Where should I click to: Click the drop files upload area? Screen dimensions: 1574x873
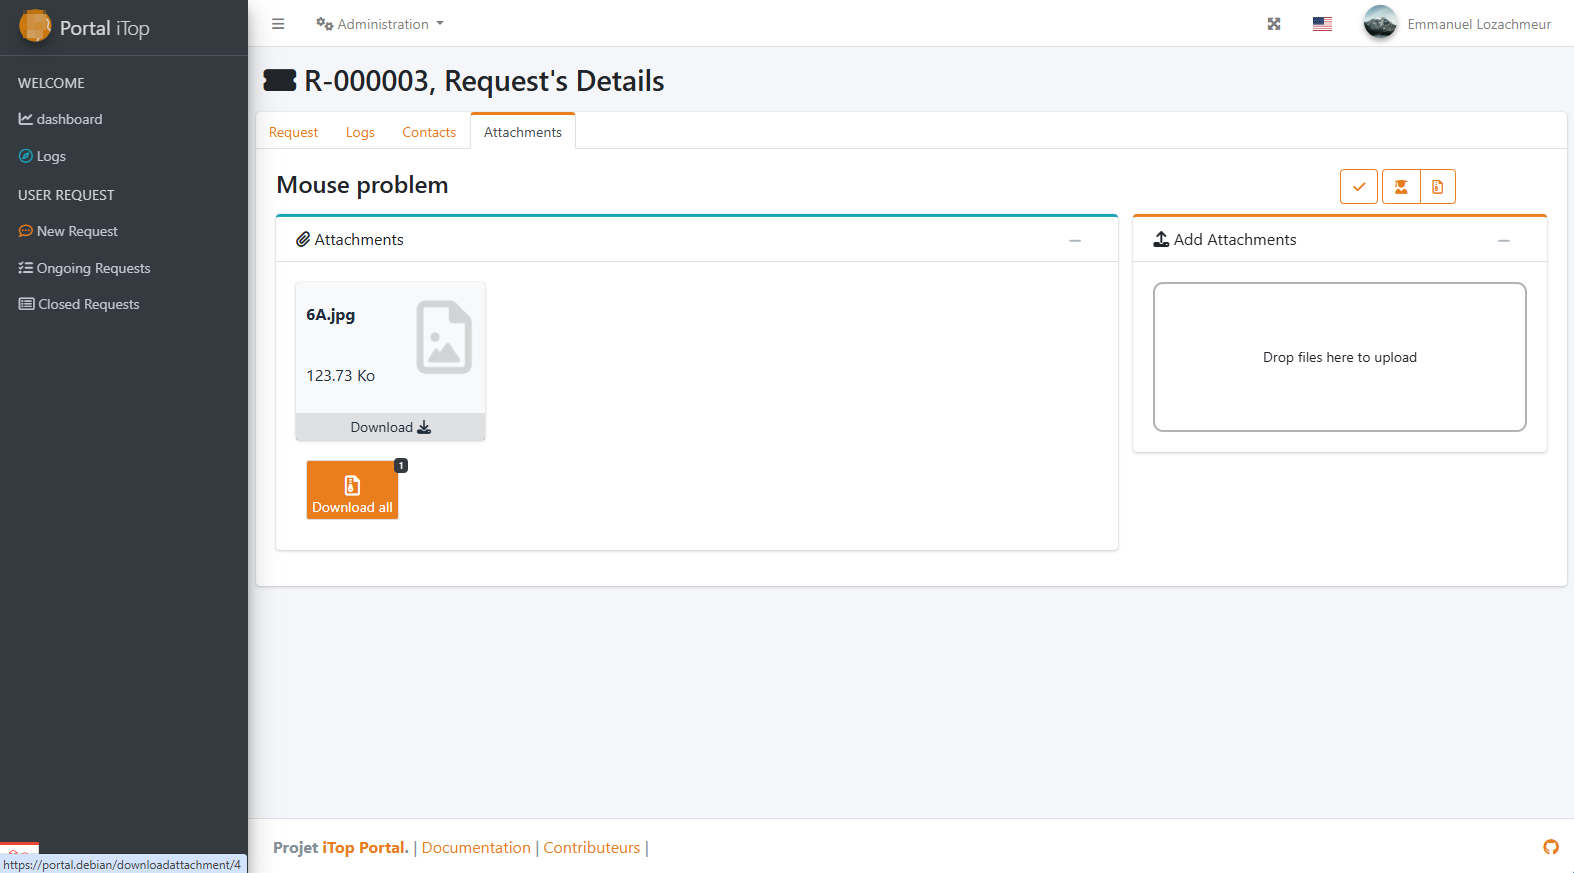pyautogui.click(x=1339, y=357)
